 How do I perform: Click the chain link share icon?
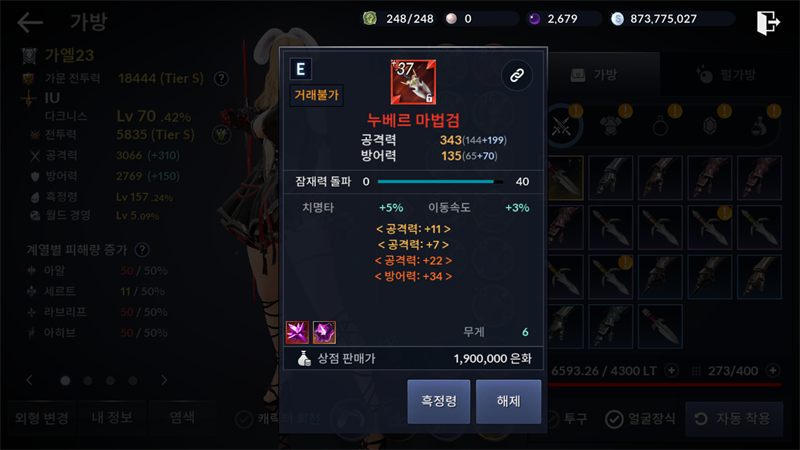tap(517, 76)
